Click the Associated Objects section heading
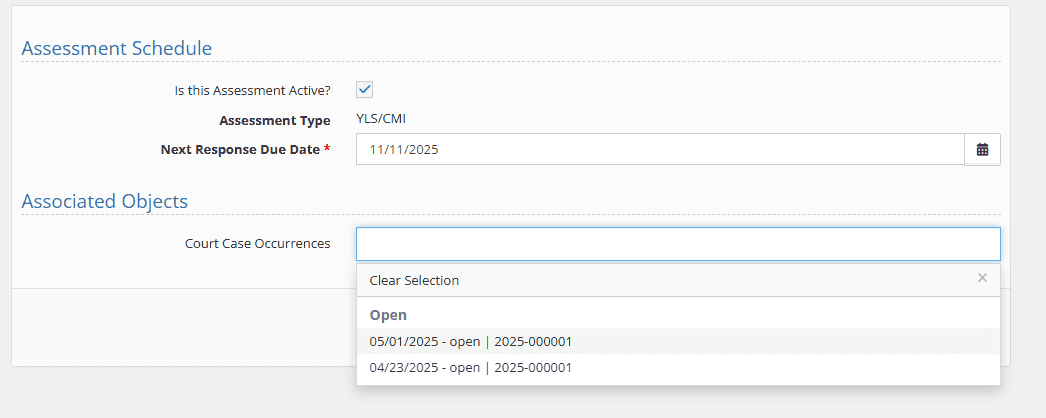This screenshot has width=1046, height=418. point(104,201)
